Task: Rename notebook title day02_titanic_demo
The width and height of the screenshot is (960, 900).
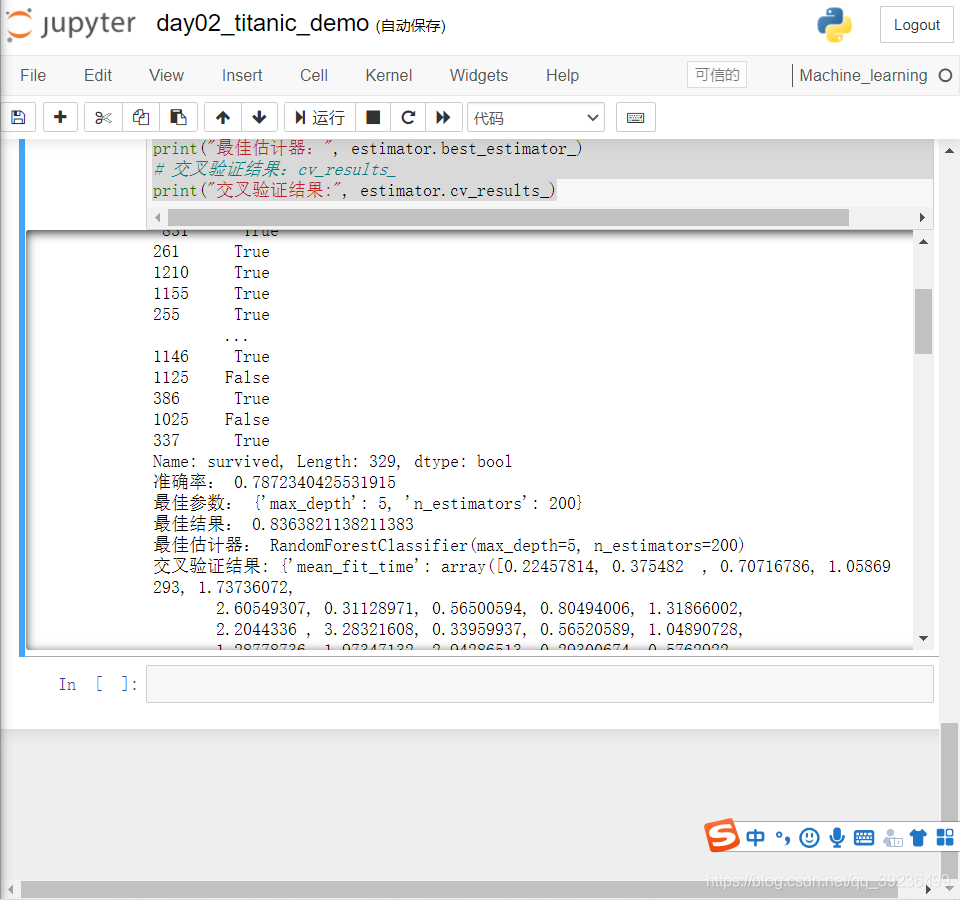Action: pyautogui.click(x=263, y=23)
